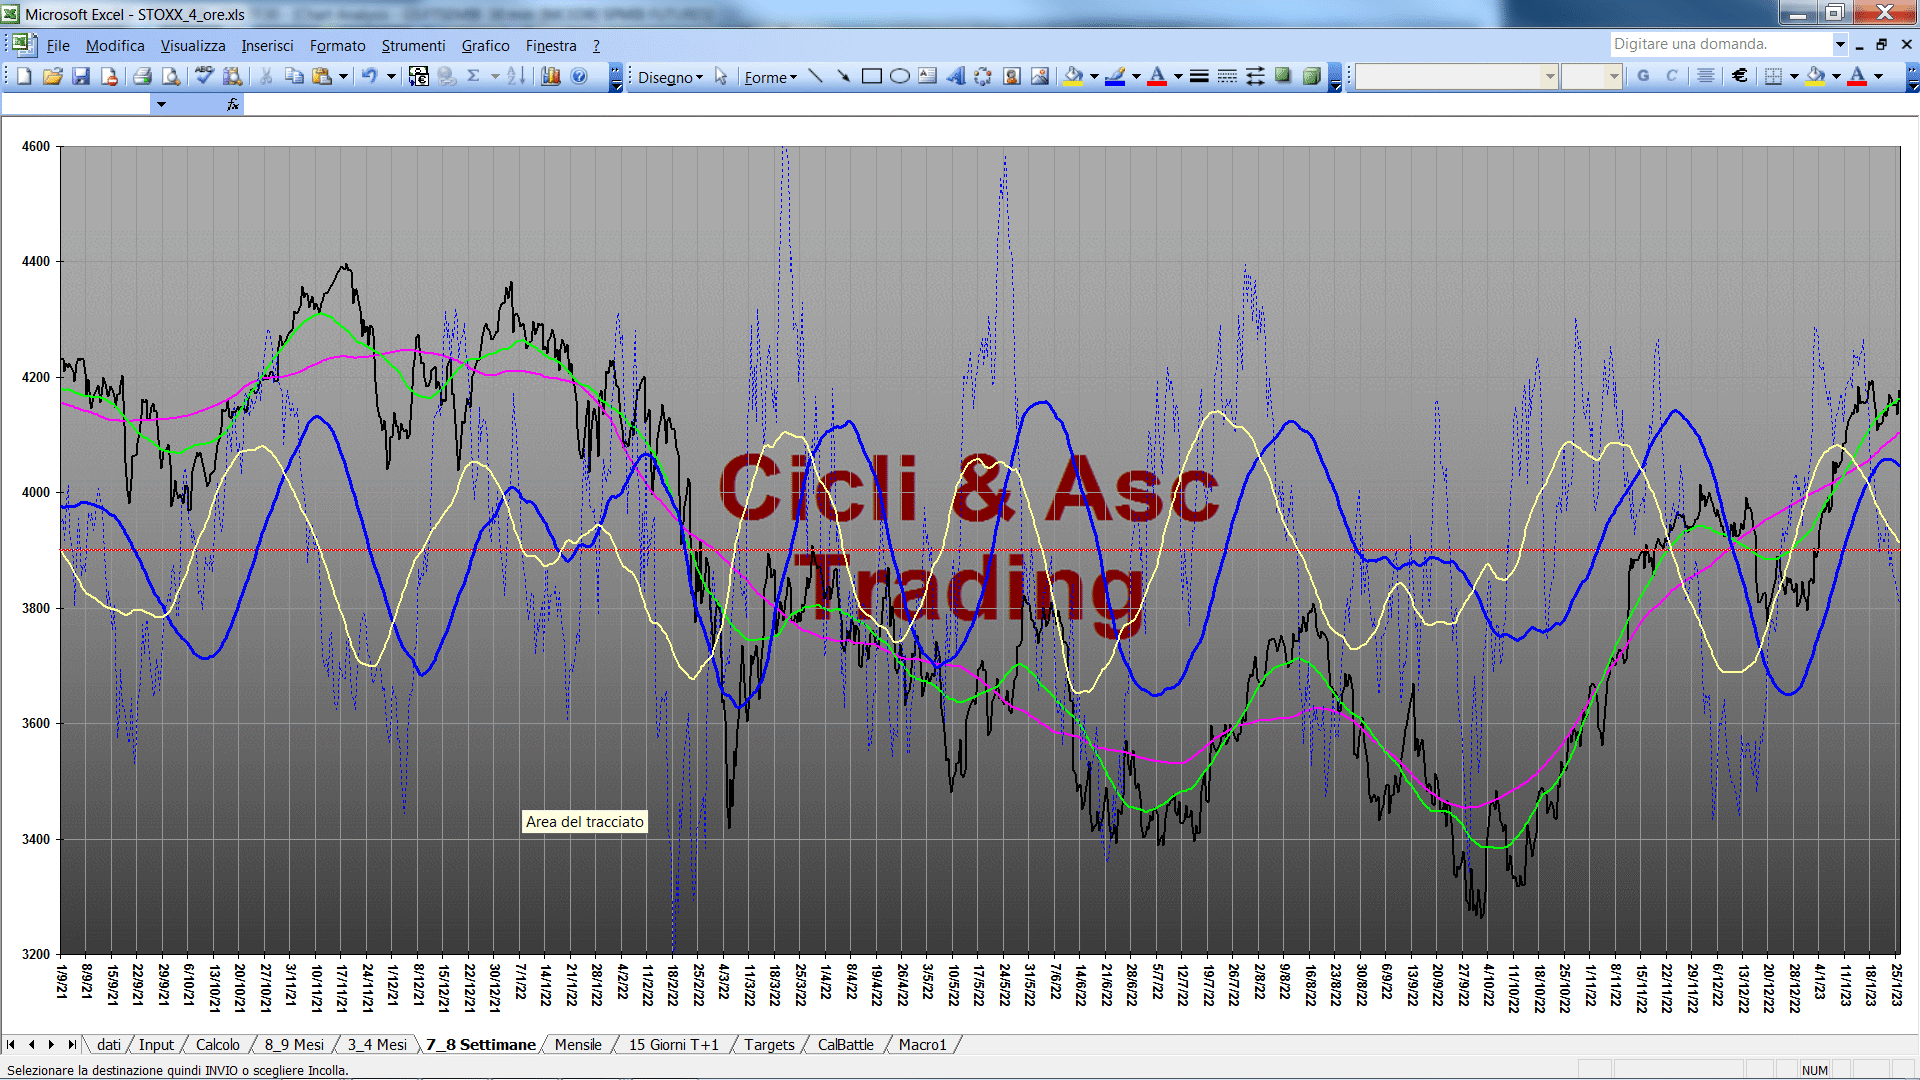
Task: Toggle Italic (C) formatting
Action: (1672, 76)
